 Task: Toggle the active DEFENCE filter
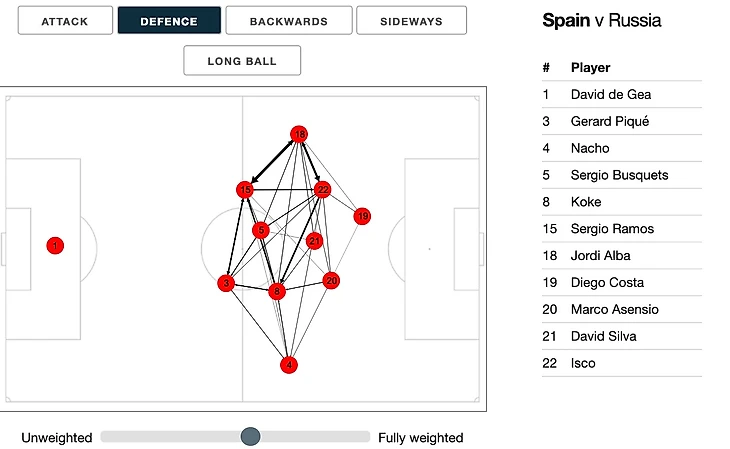click(169, 20)
